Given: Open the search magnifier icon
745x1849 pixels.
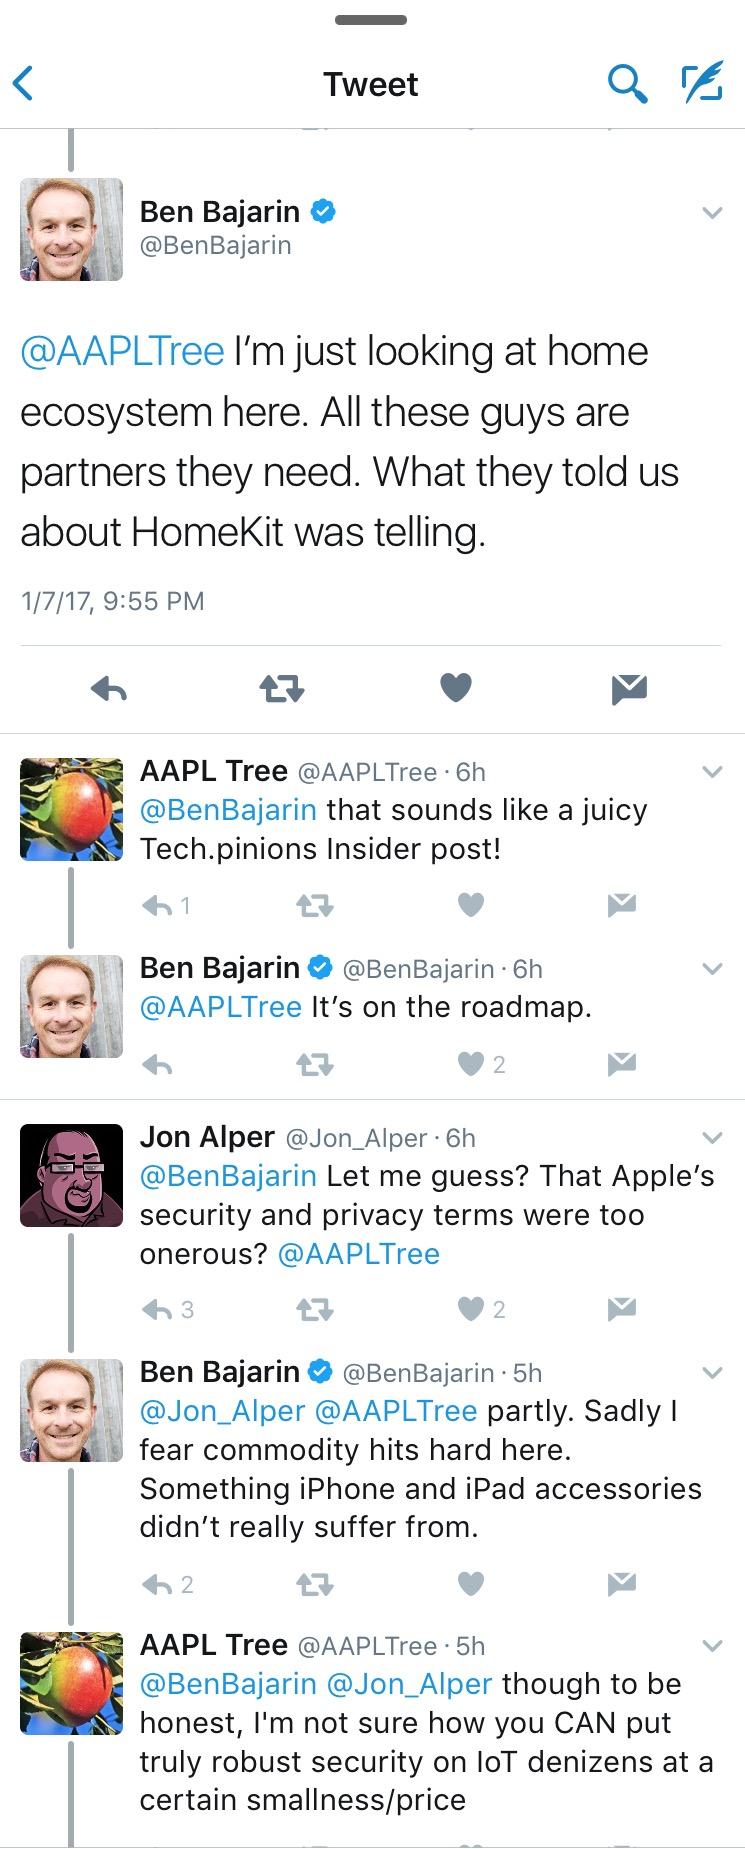Looking at the screenshot, I should pyautogui.click(x=627, y=85).
